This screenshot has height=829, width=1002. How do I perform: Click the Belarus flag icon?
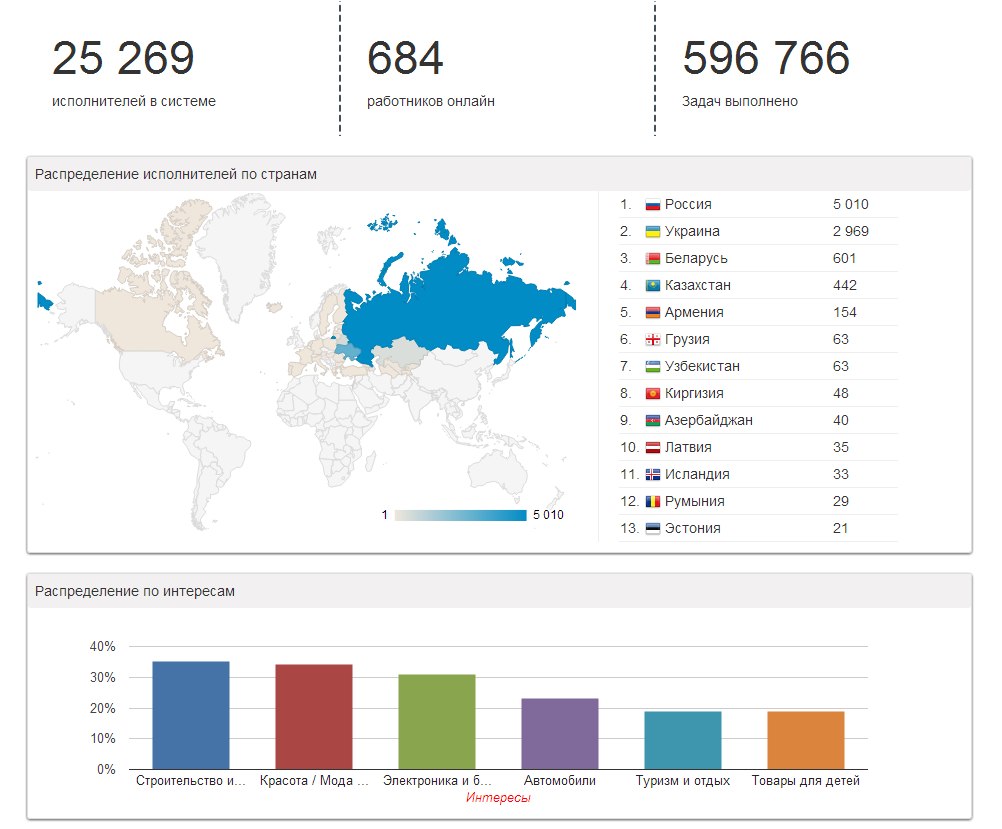[x=652, y=259]
